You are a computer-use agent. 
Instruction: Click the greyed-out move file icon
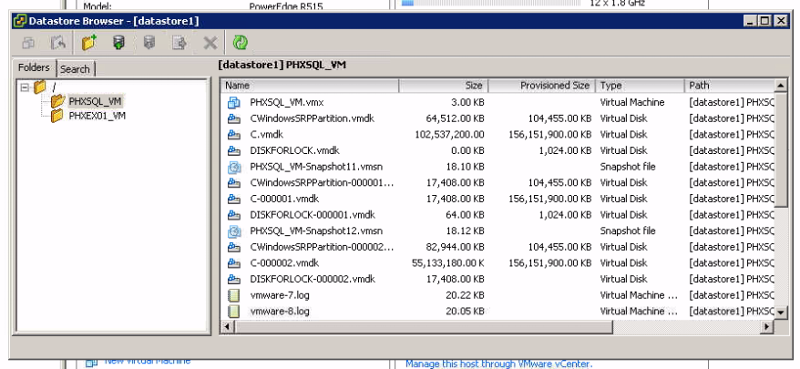[179, 43]
